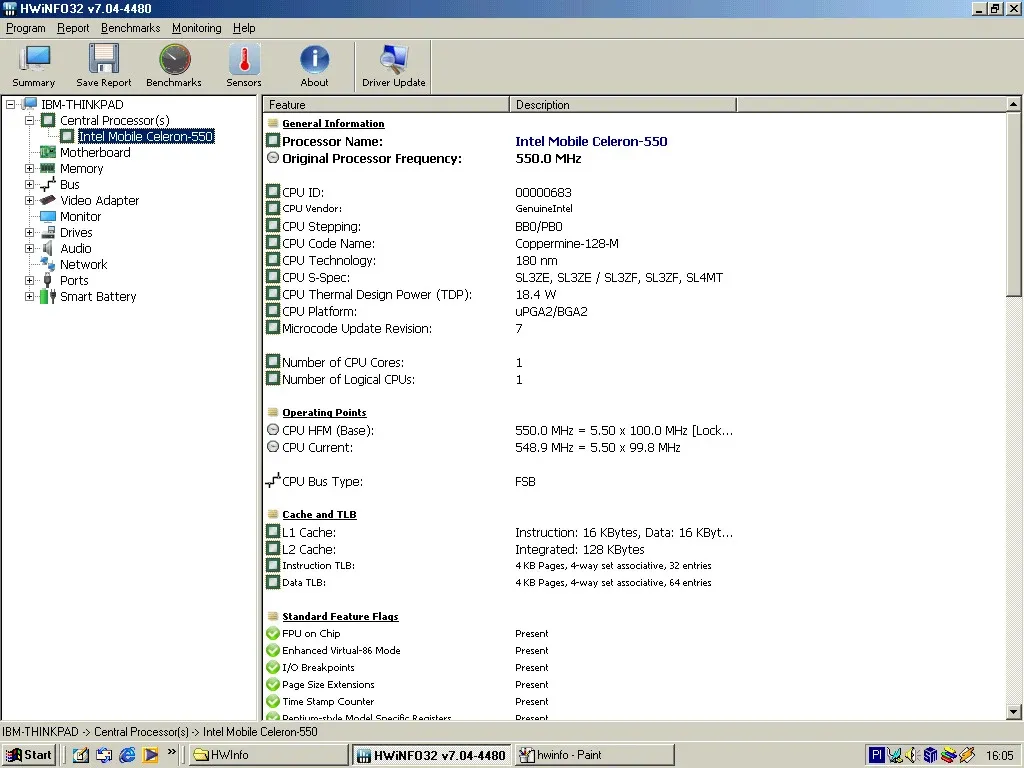Viewport: 1024px width, 768px height.
Task: Open the Report menu
Action: tap(72, 28)
